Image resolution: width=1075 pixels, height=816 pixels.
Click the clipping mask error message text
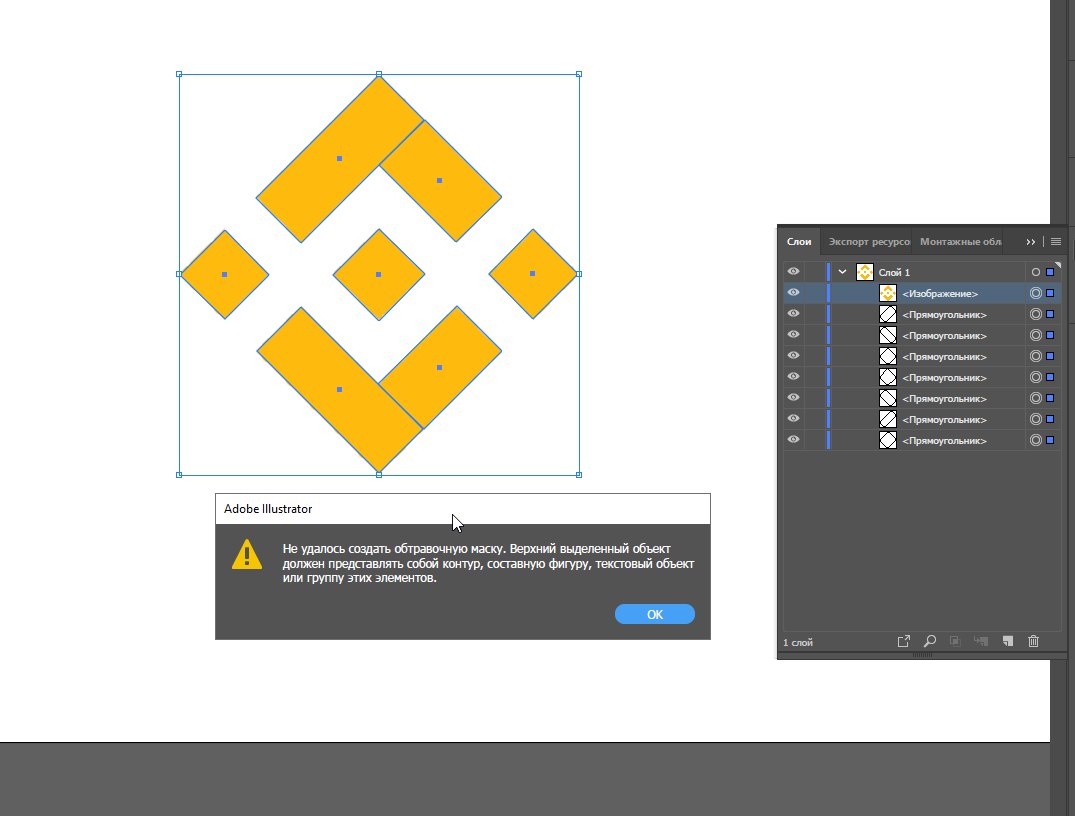coord(488,563)
